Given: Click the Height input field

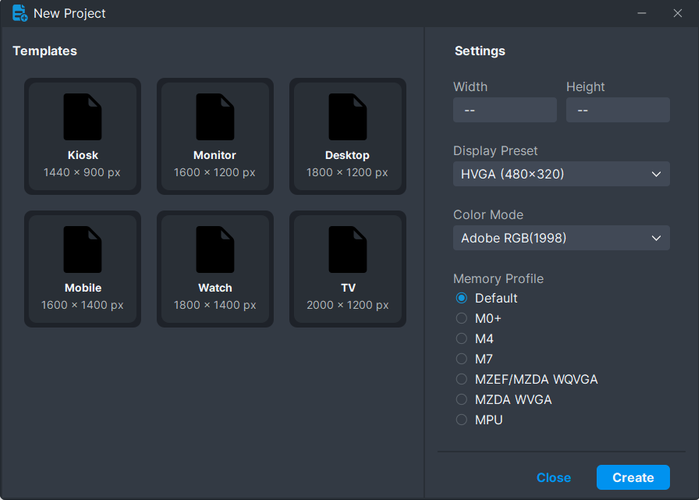Looking at the screenshot, I should coord(618,110).
